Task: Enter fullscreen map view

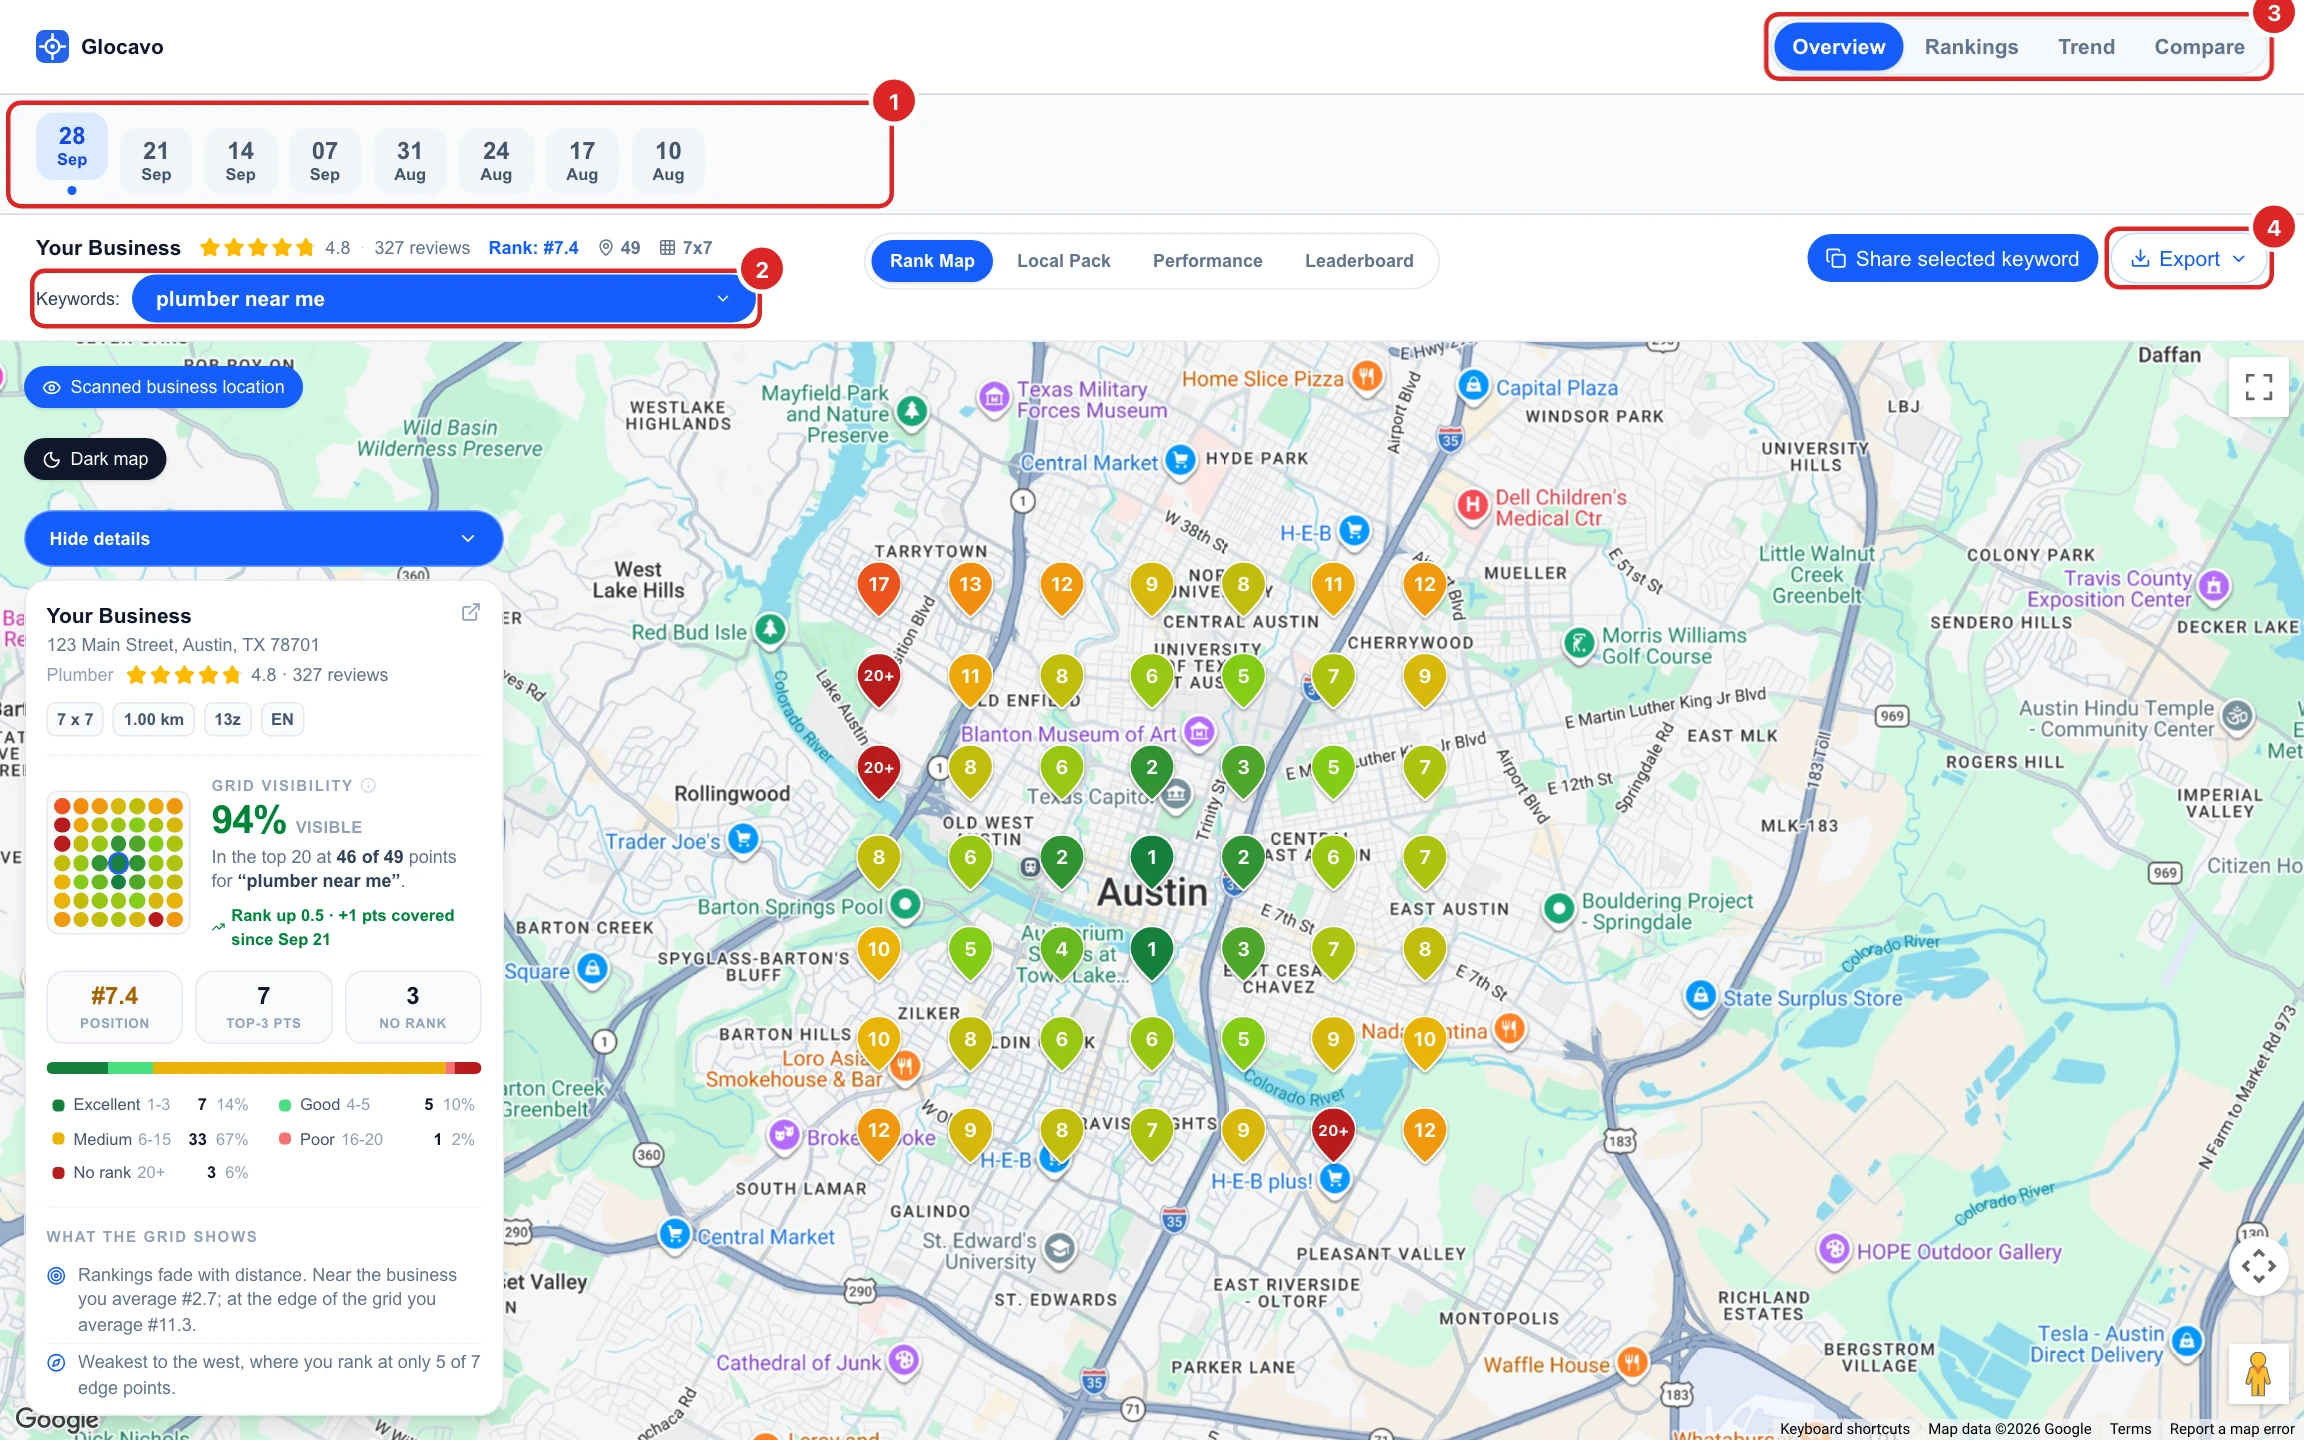Action: pos(2258,387)
